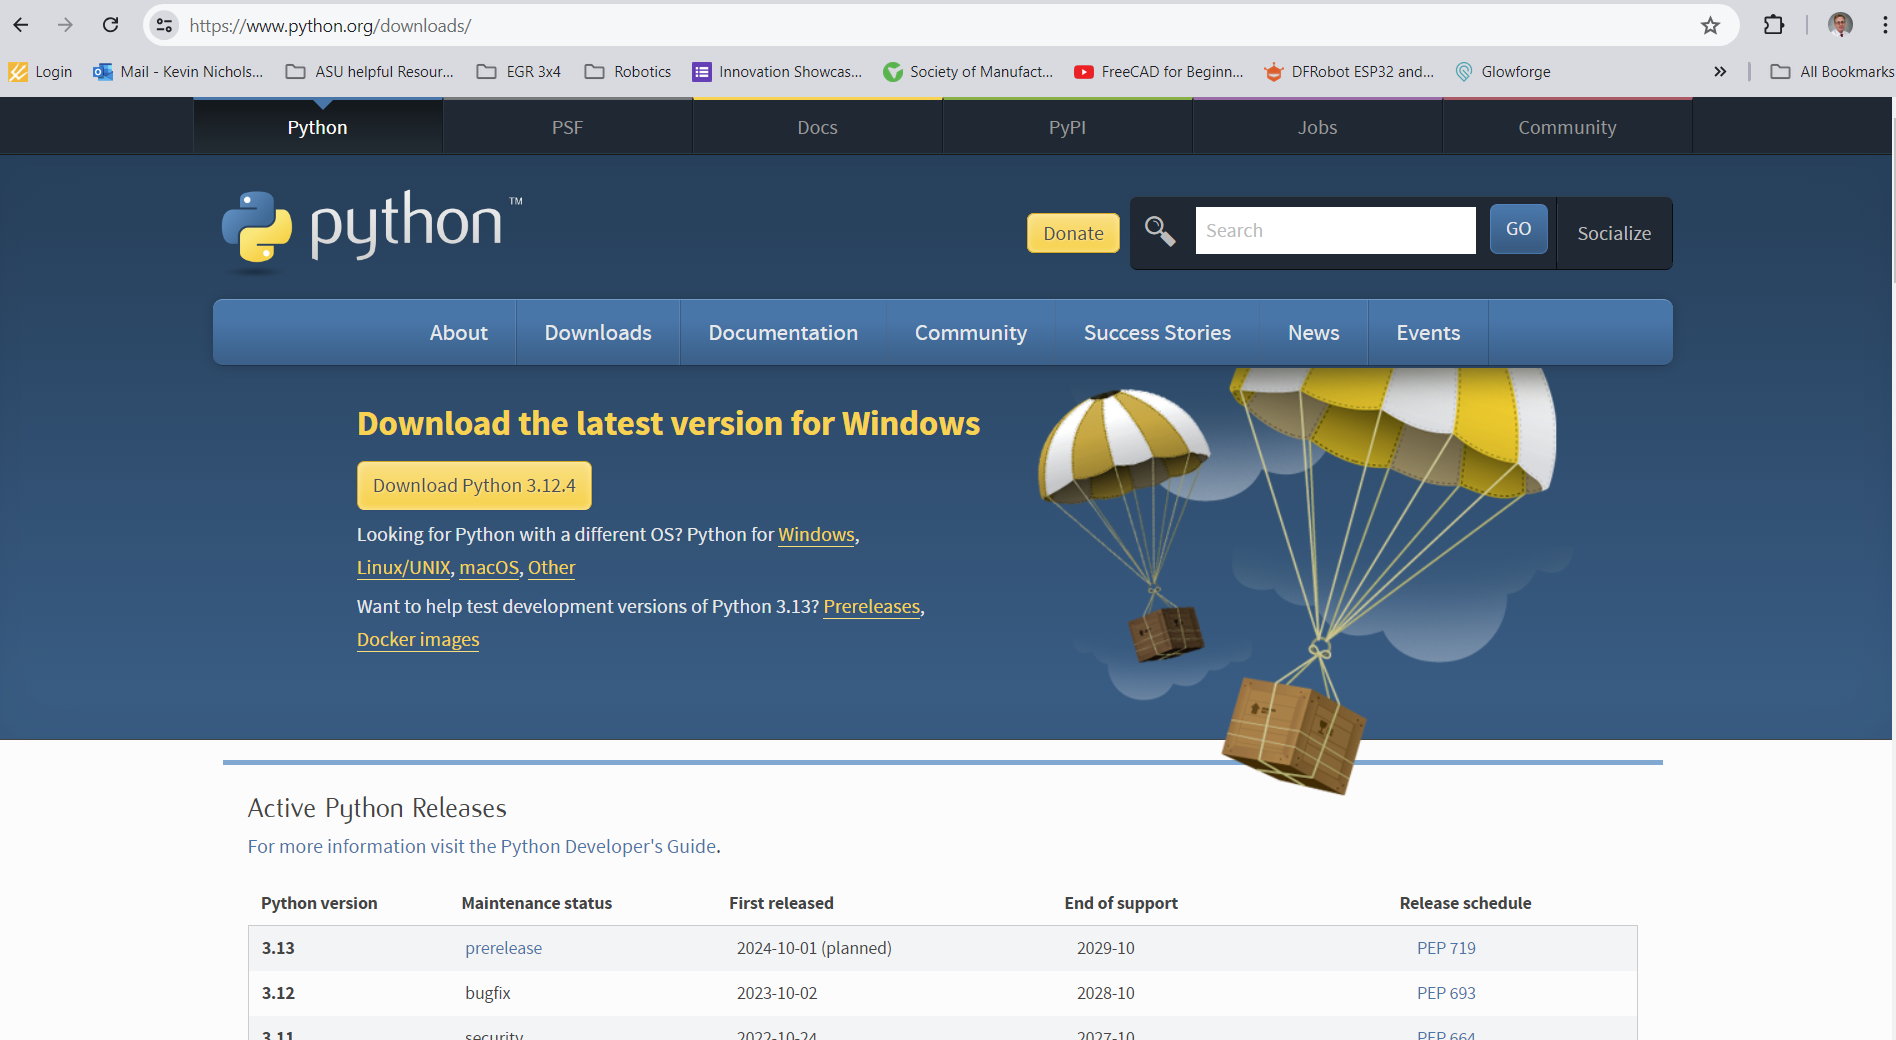The image size is (1896, 1040).
Task: Switch to the Jobs top tab
Action: tap(1317, 127)
